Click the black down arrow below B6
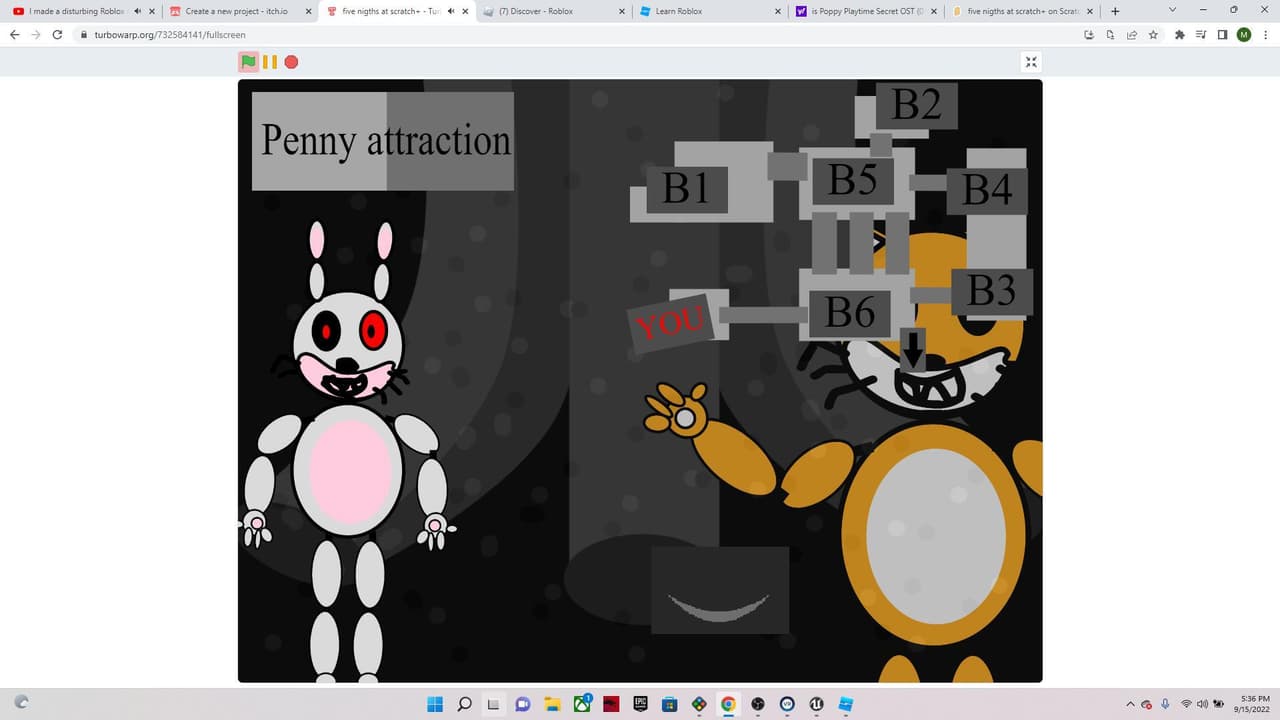The image size is (1280, 720). click(912, 350)
